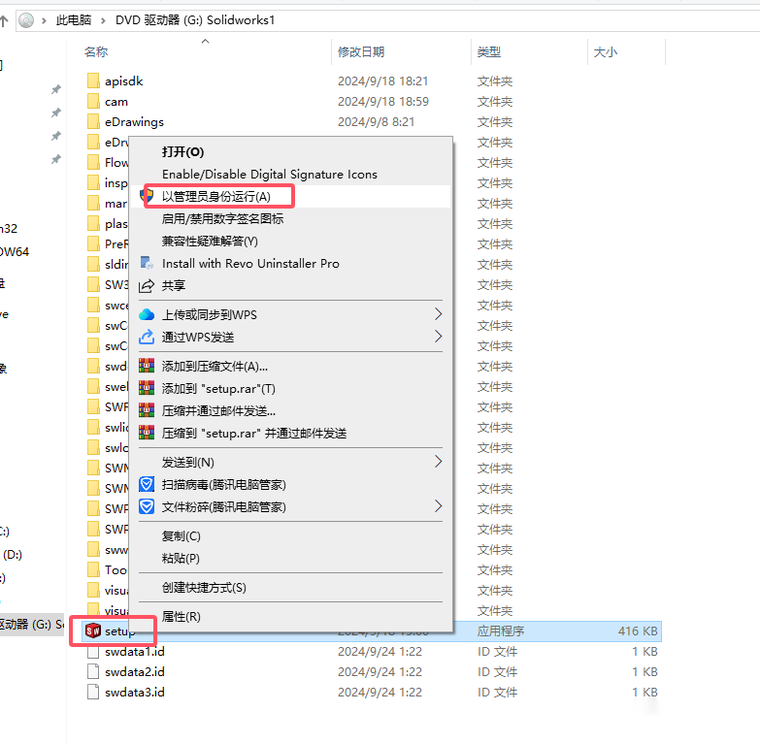
Task: Choose 创建快捷方式(S) menu entry
Action: (204, 587)
